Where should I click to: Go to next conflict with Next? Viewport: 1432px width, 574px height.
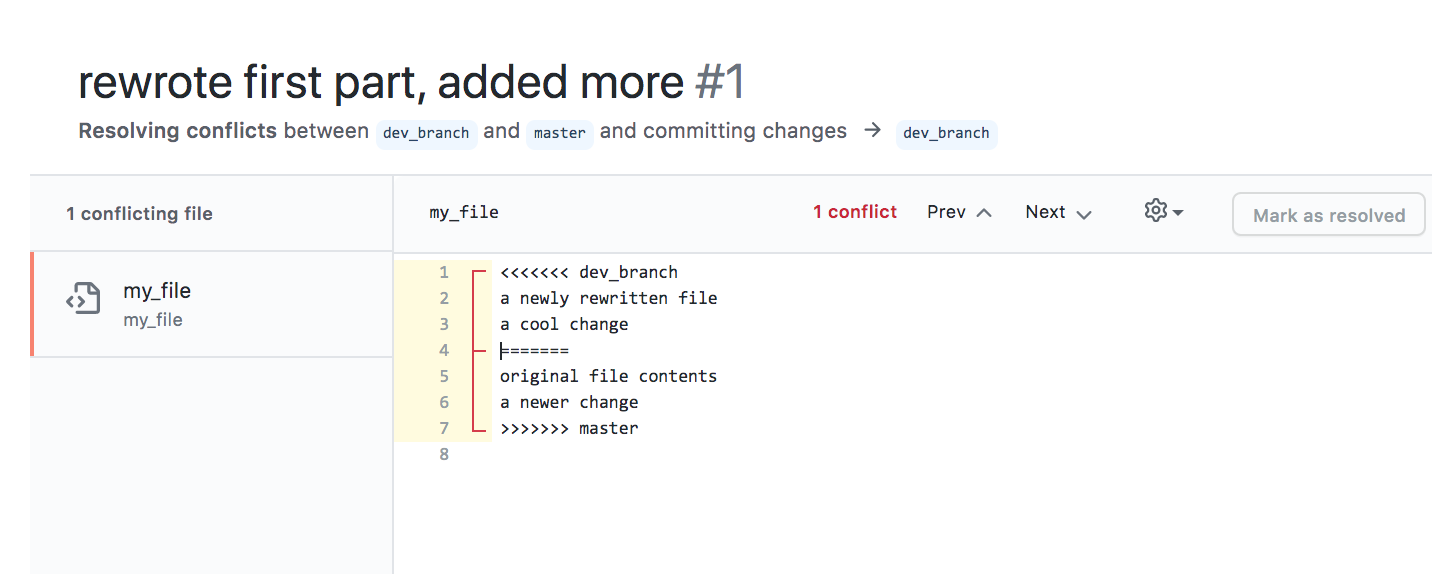(1046, 212)
